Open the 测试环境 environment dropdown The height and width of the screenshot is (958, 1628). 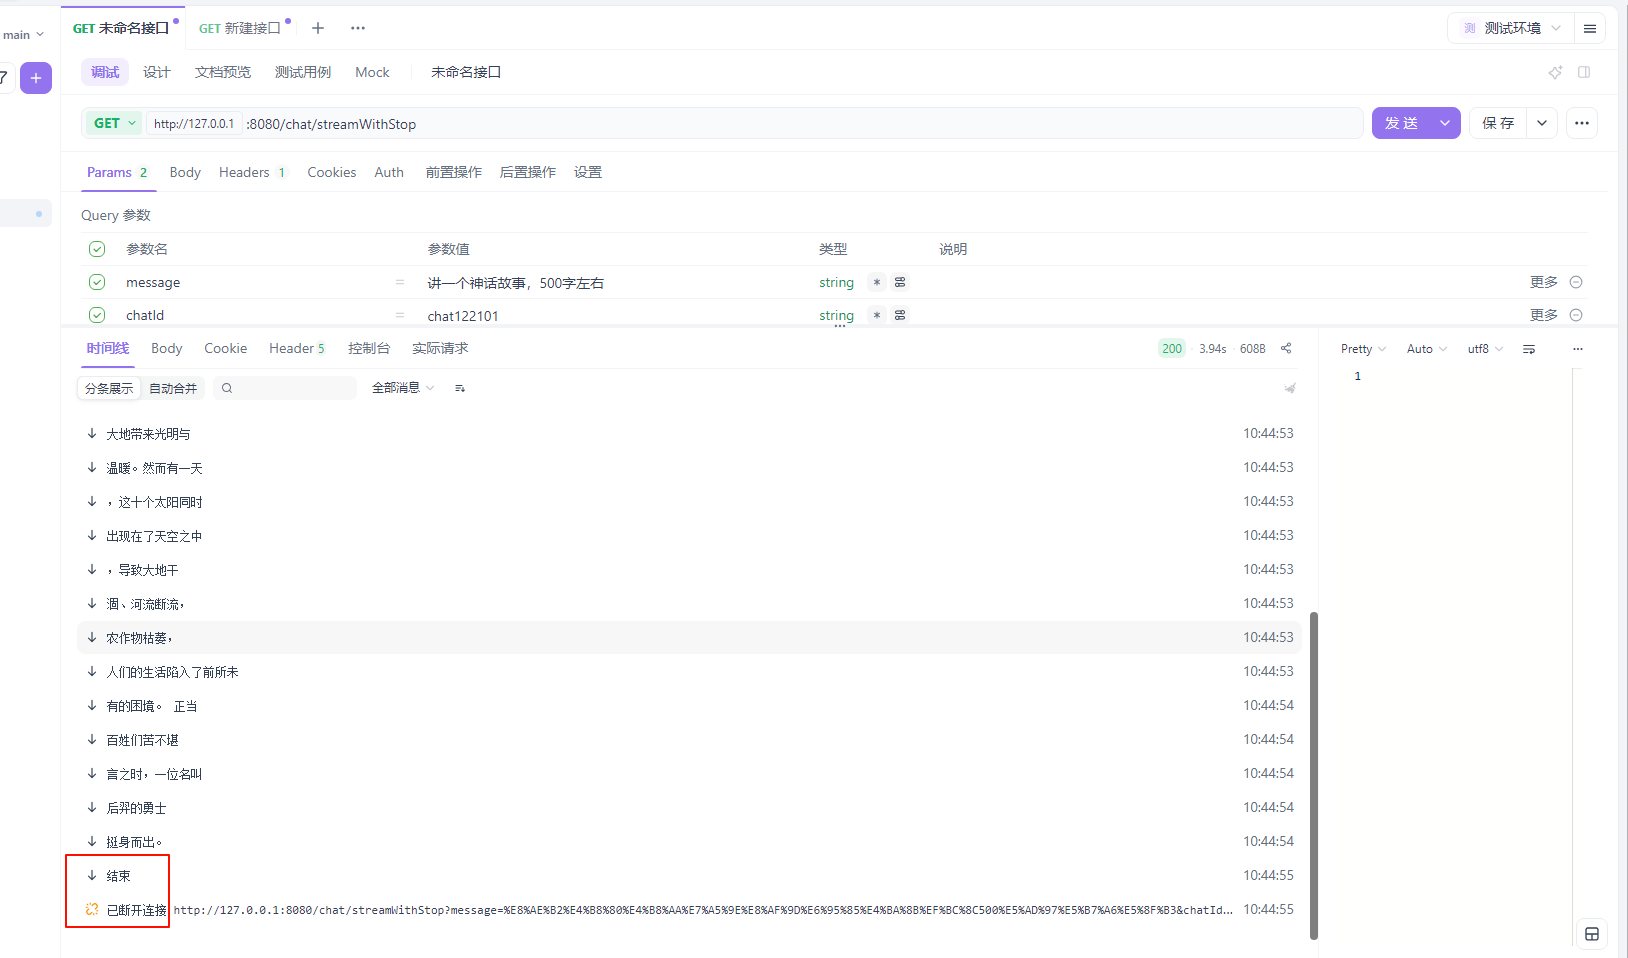tap(1511, 28)
